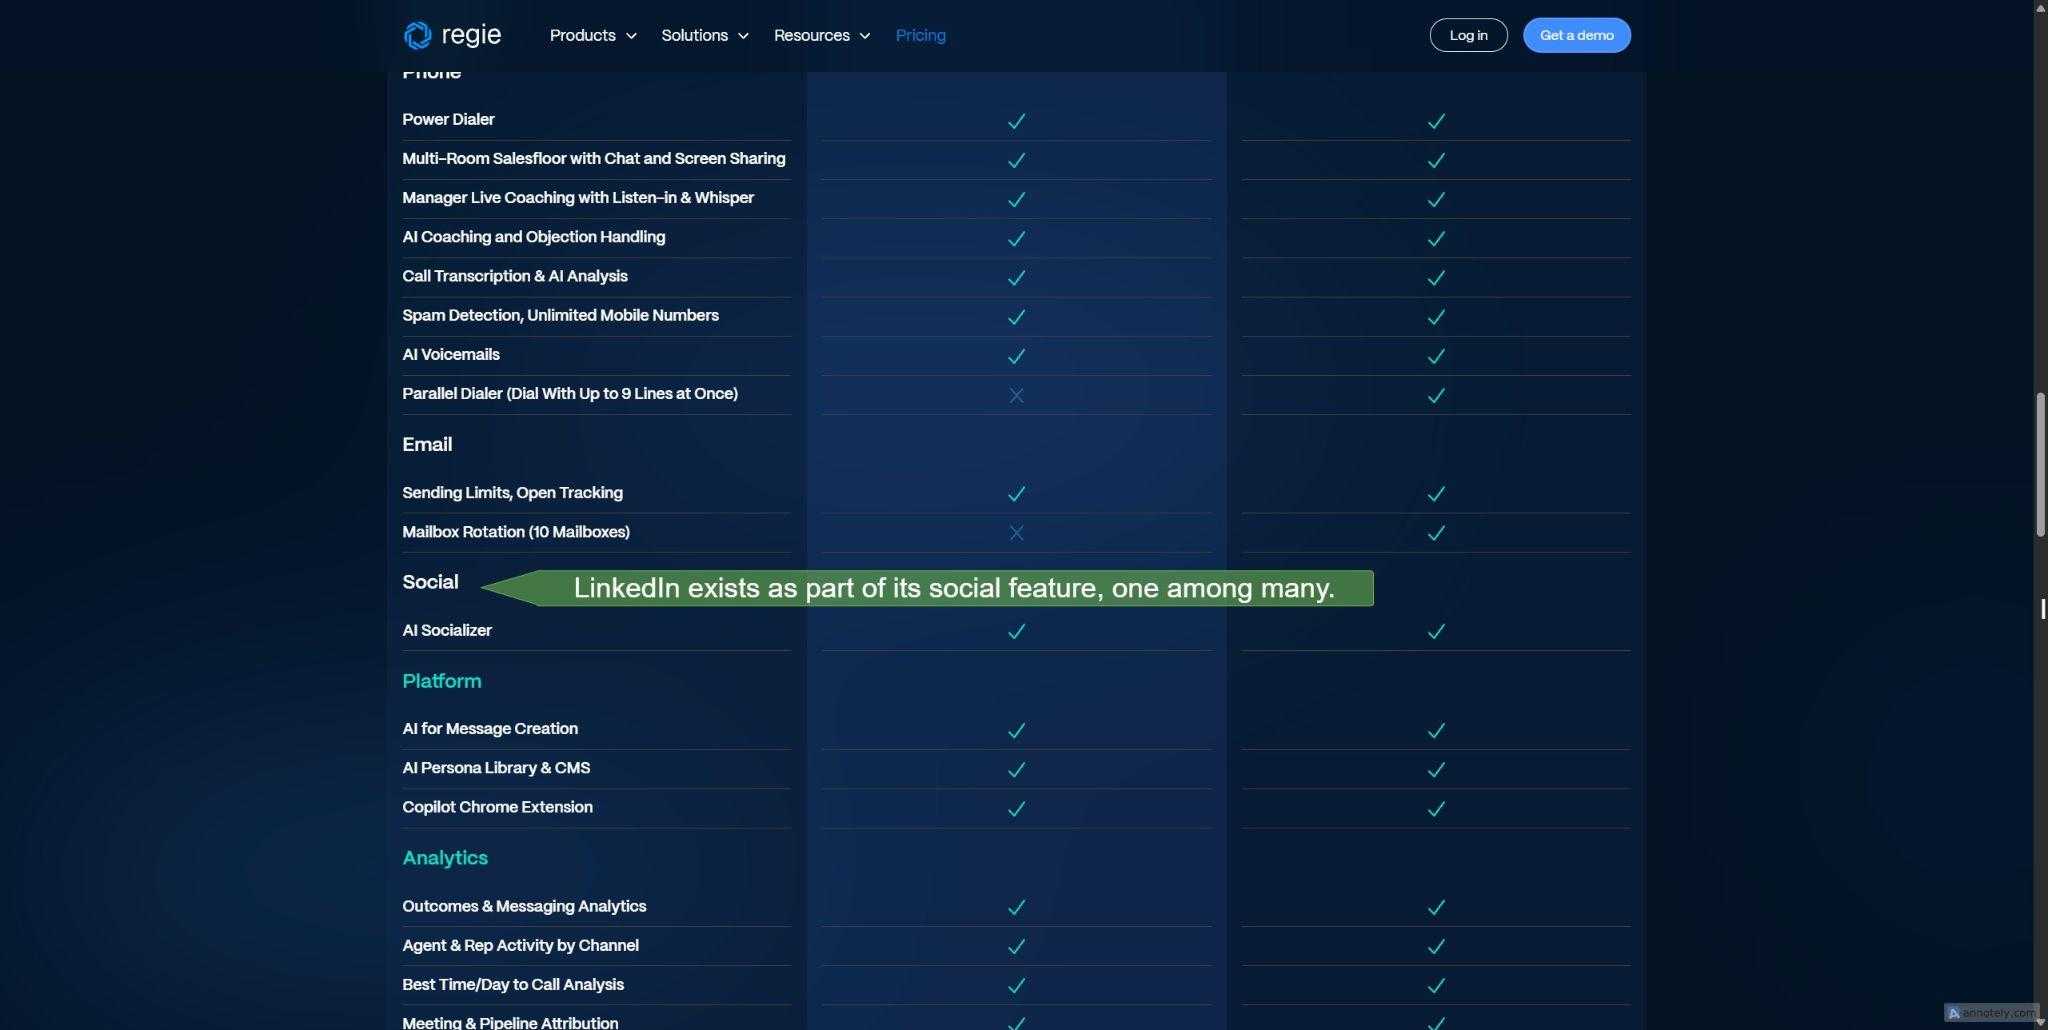Click first-column checkmark for Agent & Rep Activity by Channel

tap(1016, 946)
